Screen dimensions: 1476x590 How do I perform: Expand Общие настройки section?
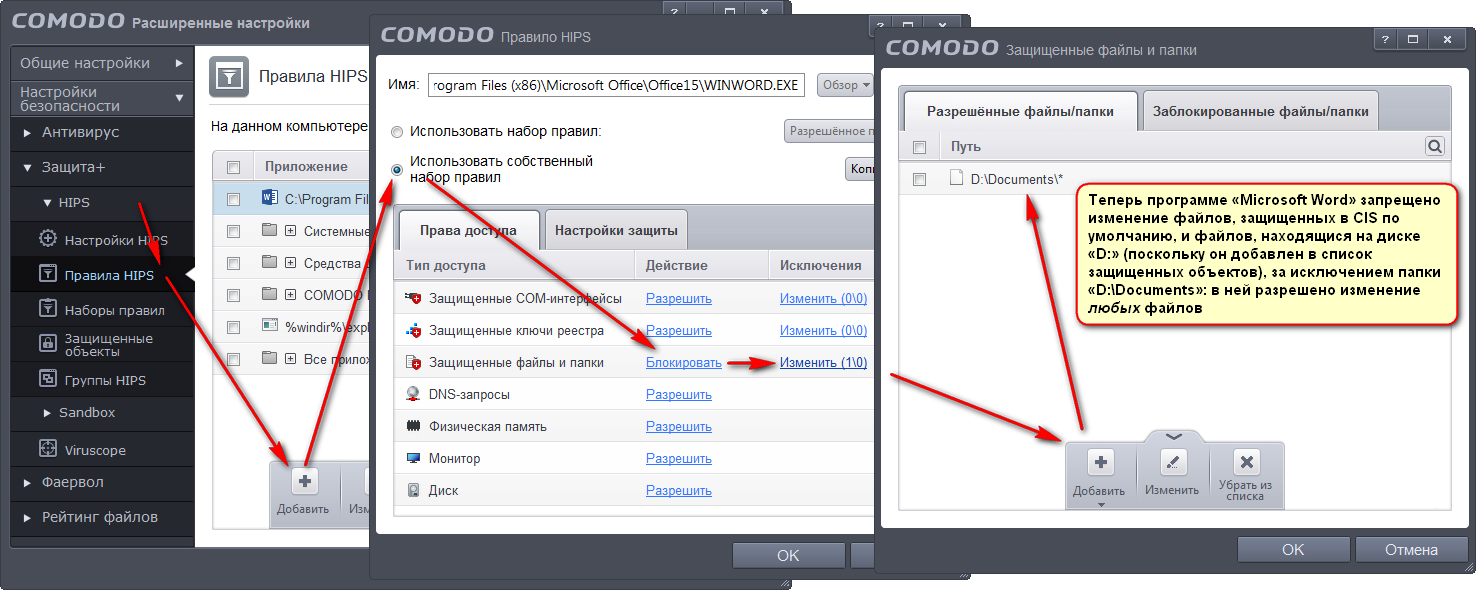[102, 63]
